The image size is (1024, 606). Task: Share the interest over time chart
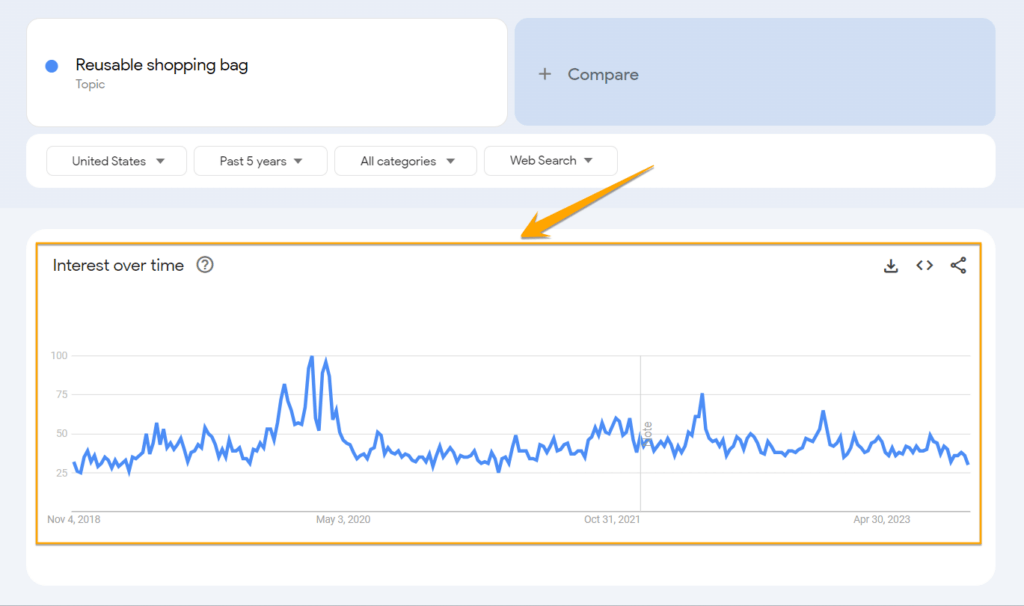(958, 265)
